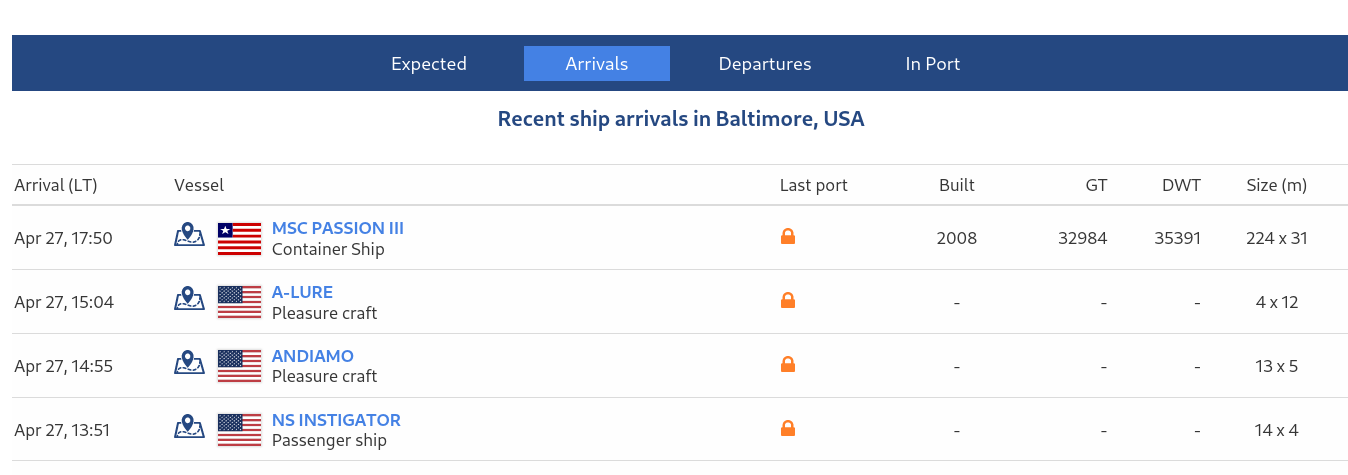Open the ANDIAMO vessel link

(313, 356)
